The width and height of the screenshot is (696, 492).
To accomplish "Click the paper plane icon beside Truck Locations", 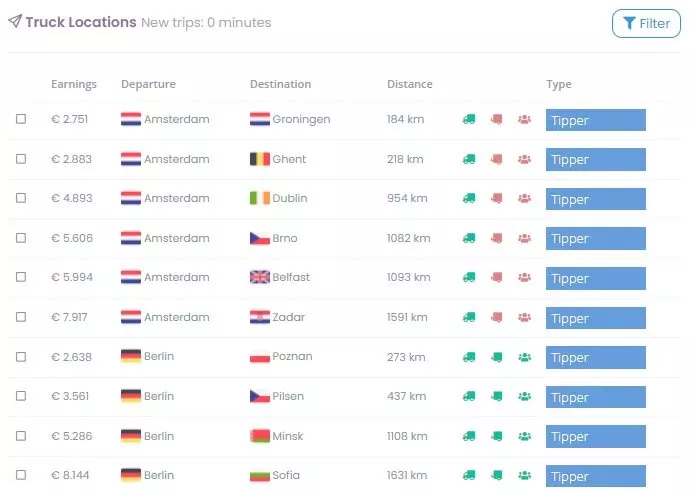I will click(x=15, y=22).
